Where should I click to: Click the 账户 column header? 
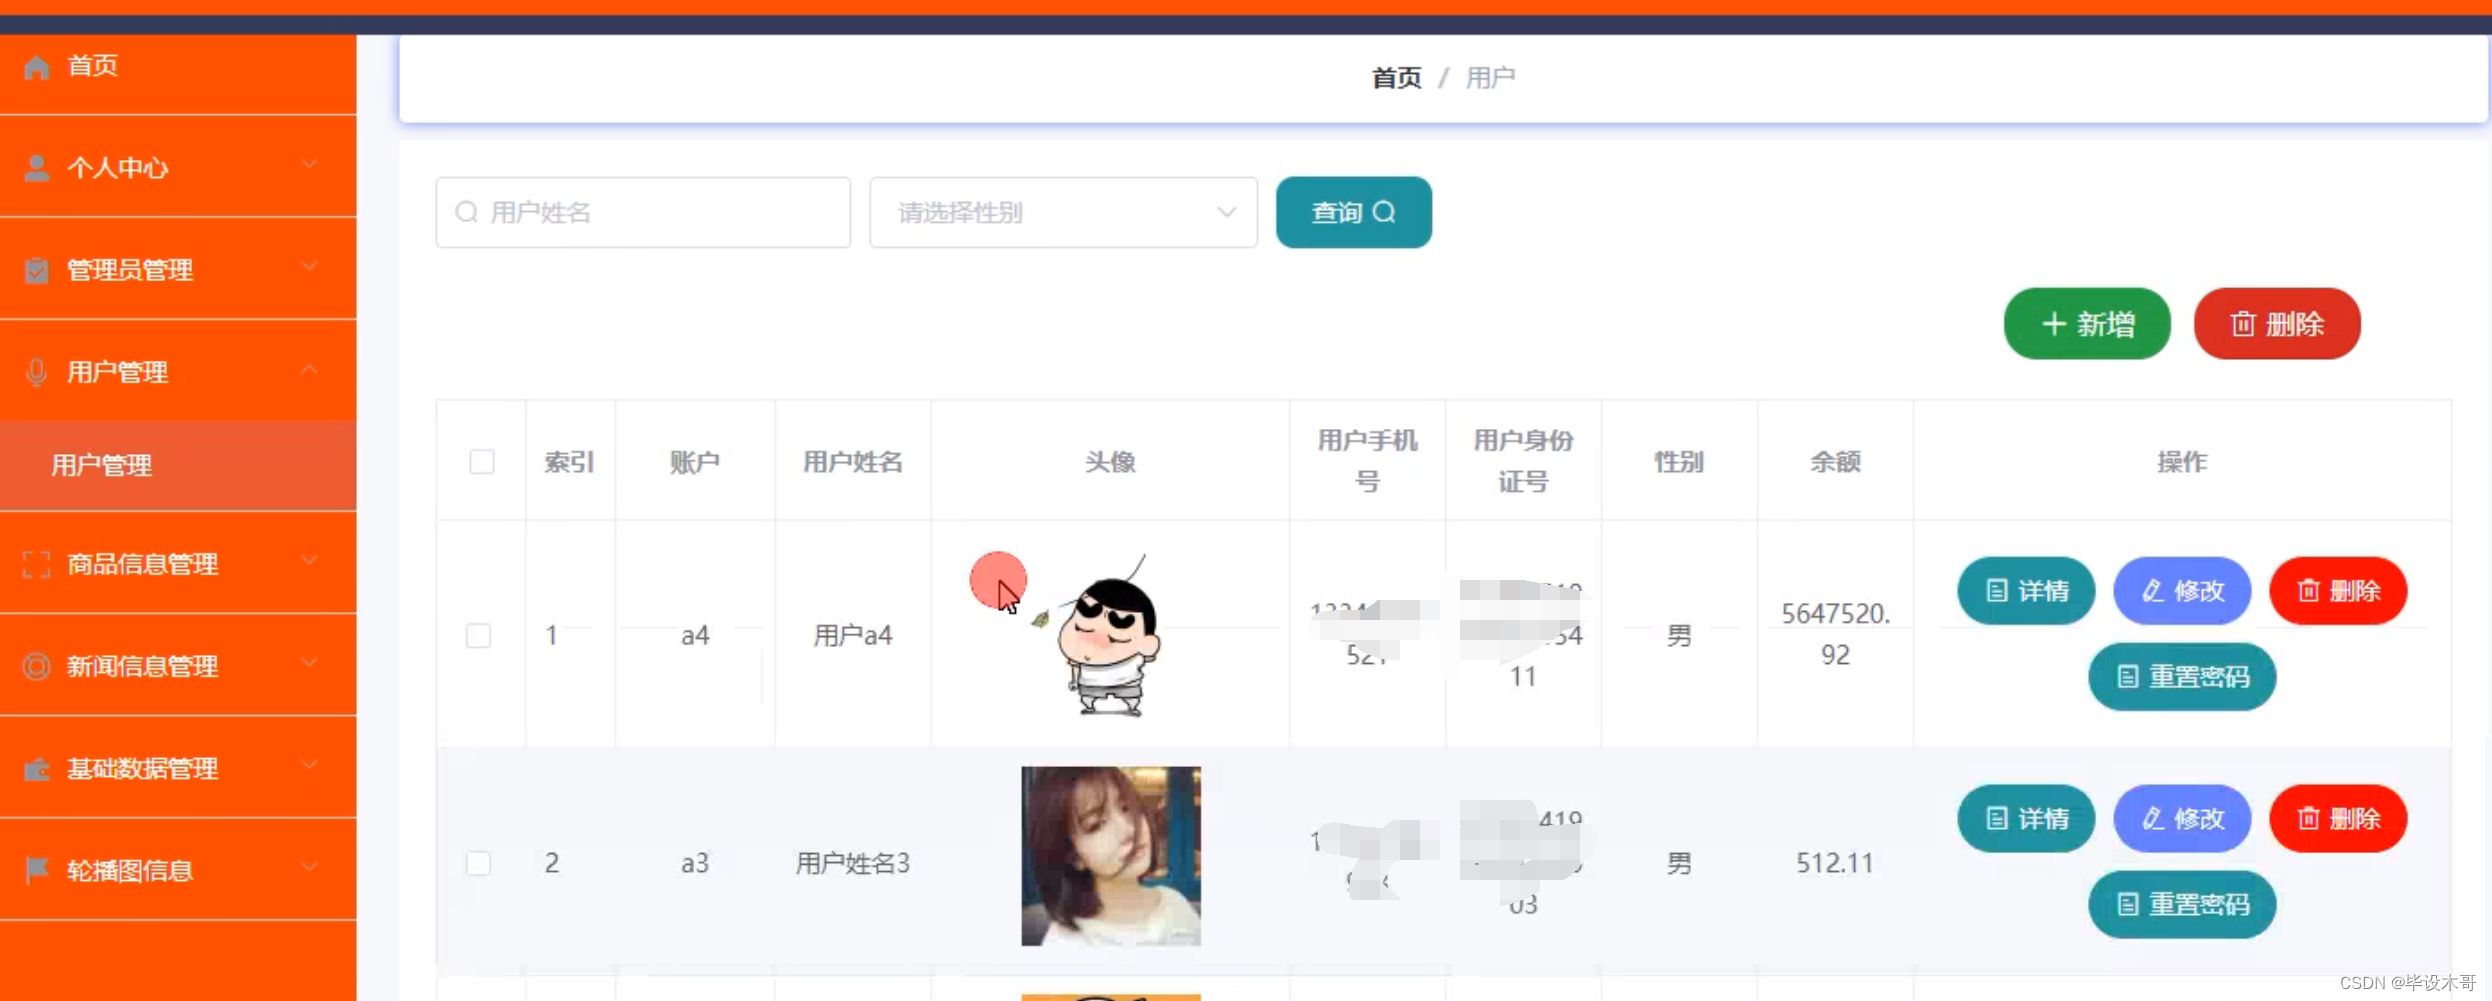(x=695, y=462)
